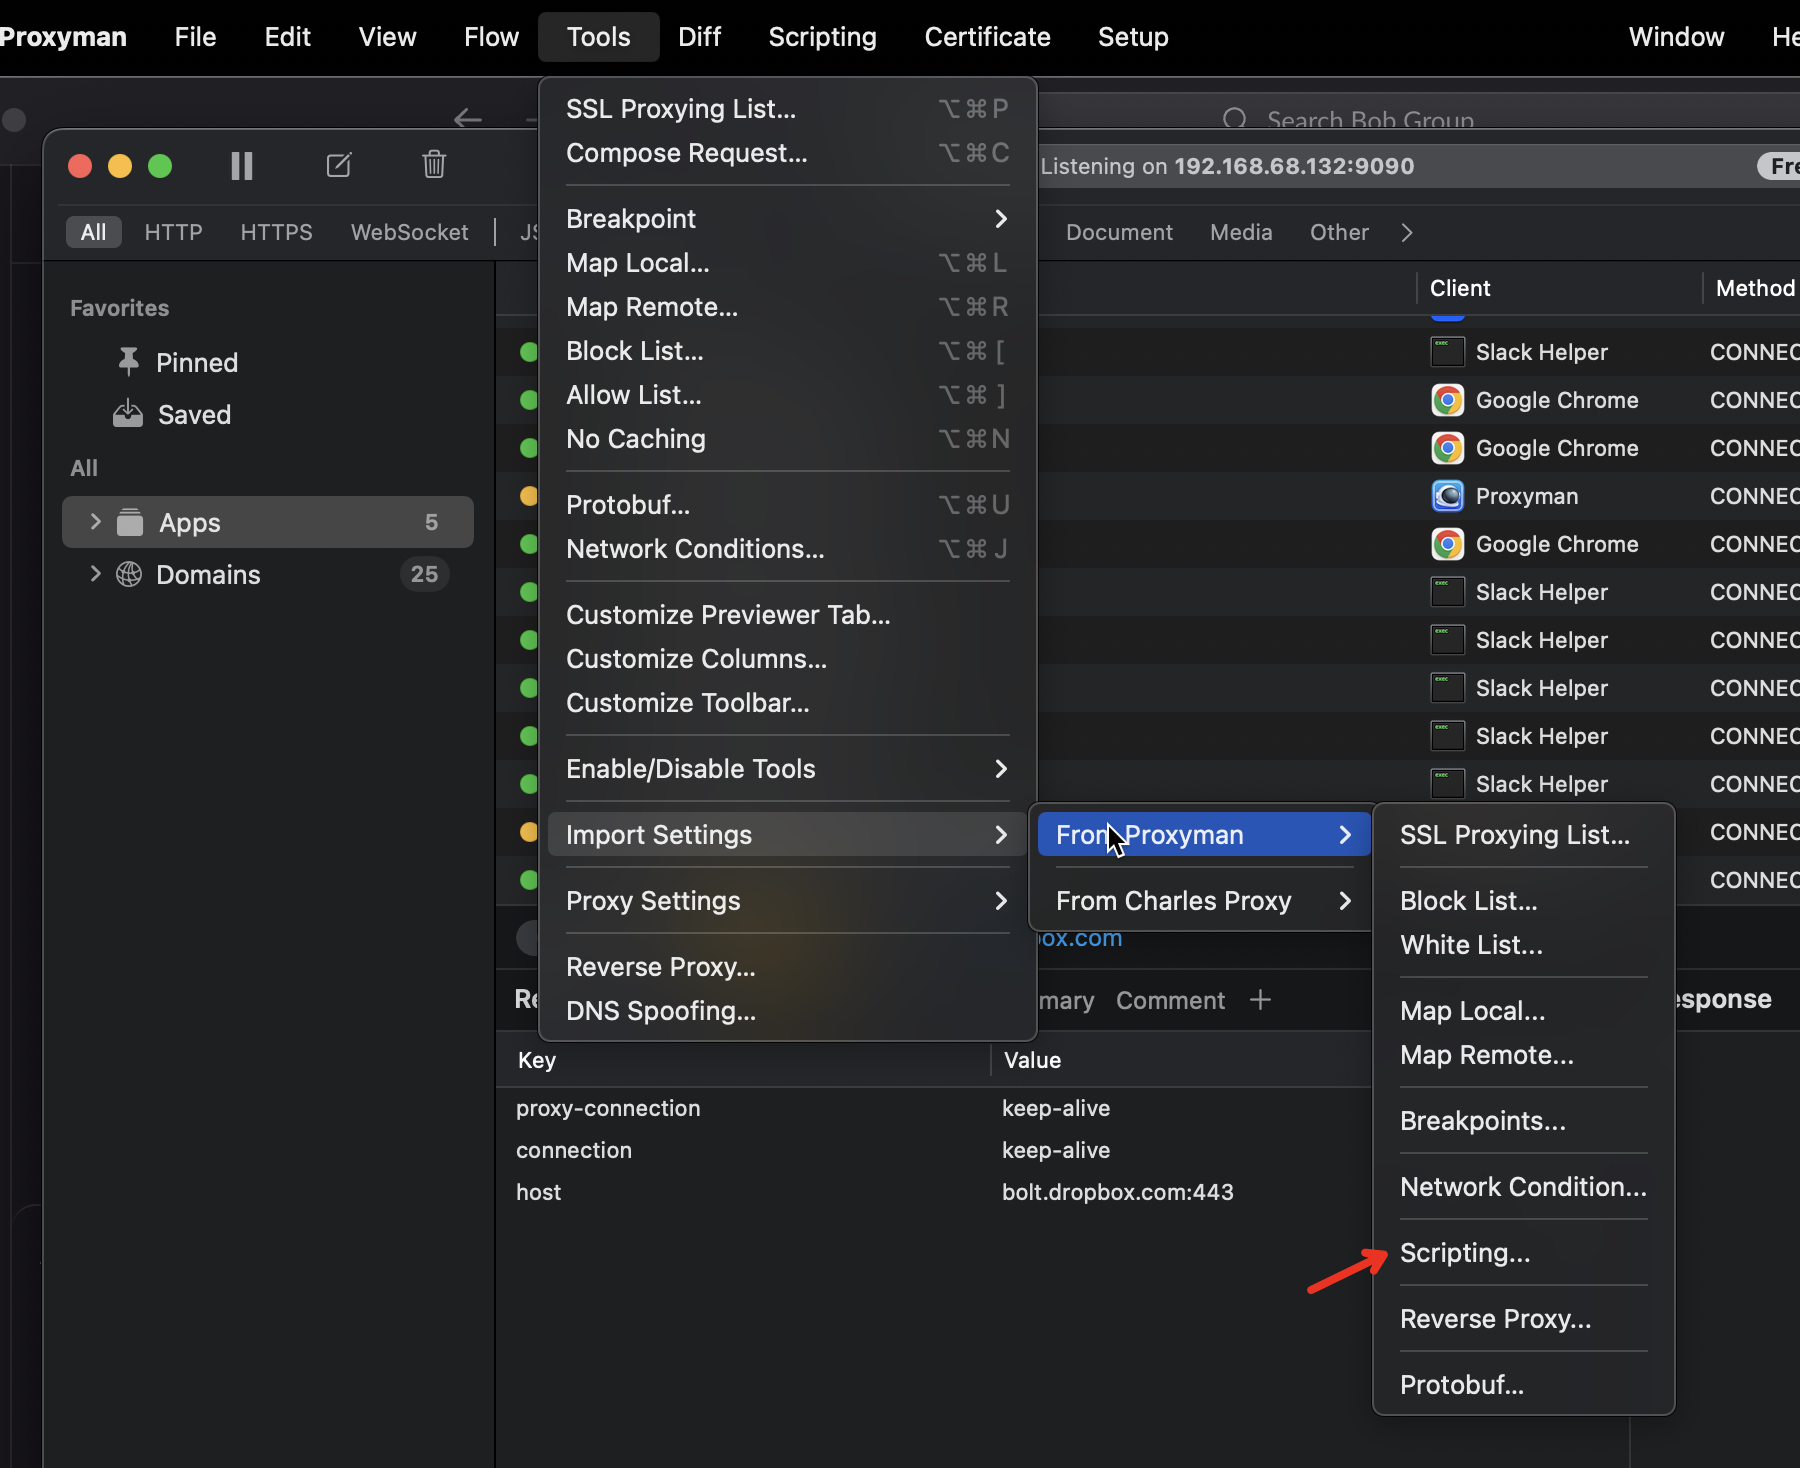Click the pin icon beside Pinned
Viewport: 1800px width, 1468px height.
coord(128,362)
